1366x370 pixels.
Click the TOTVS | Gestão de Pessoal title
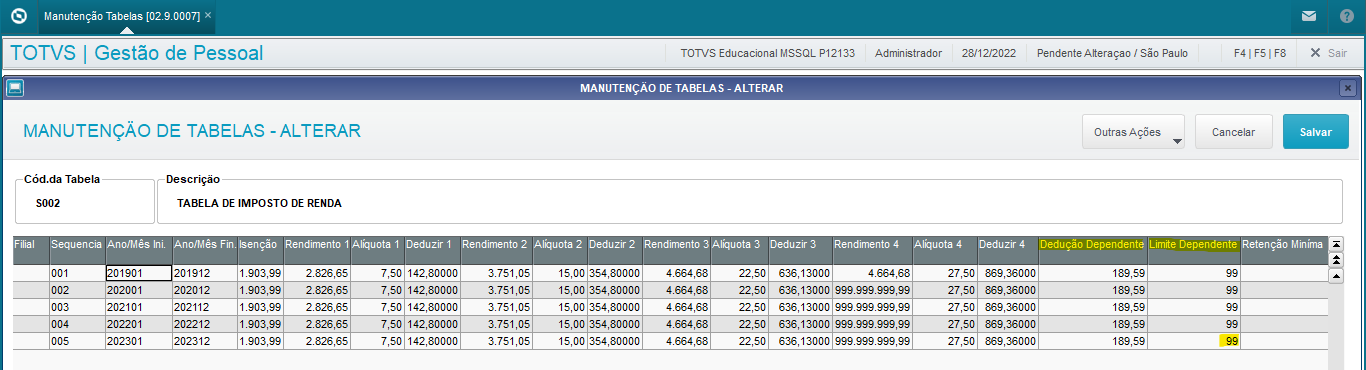(x=136, y=53)
